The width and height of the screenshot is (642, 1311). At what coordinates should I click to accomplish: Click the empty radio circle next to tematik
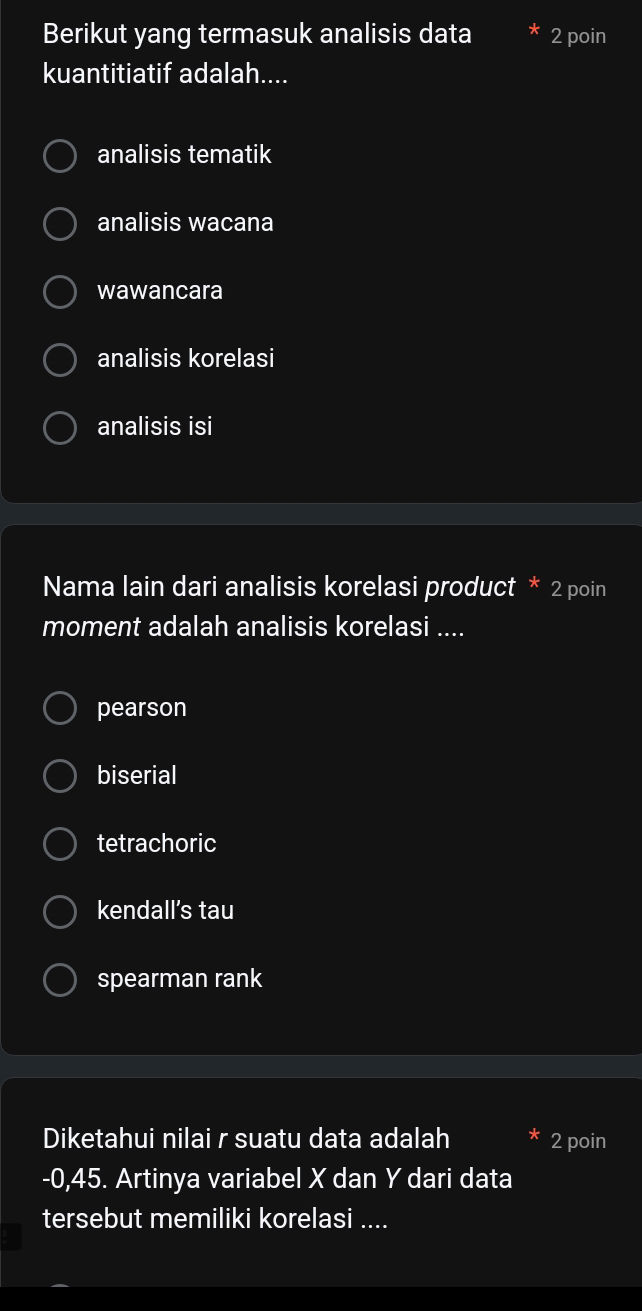(x=60, y=156)
